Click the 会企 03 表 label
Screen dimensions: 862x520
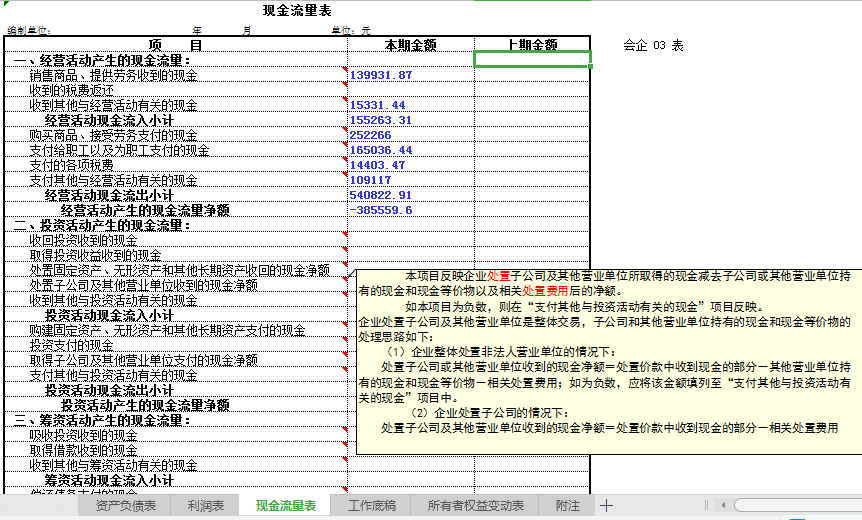(x=653, y=45)
